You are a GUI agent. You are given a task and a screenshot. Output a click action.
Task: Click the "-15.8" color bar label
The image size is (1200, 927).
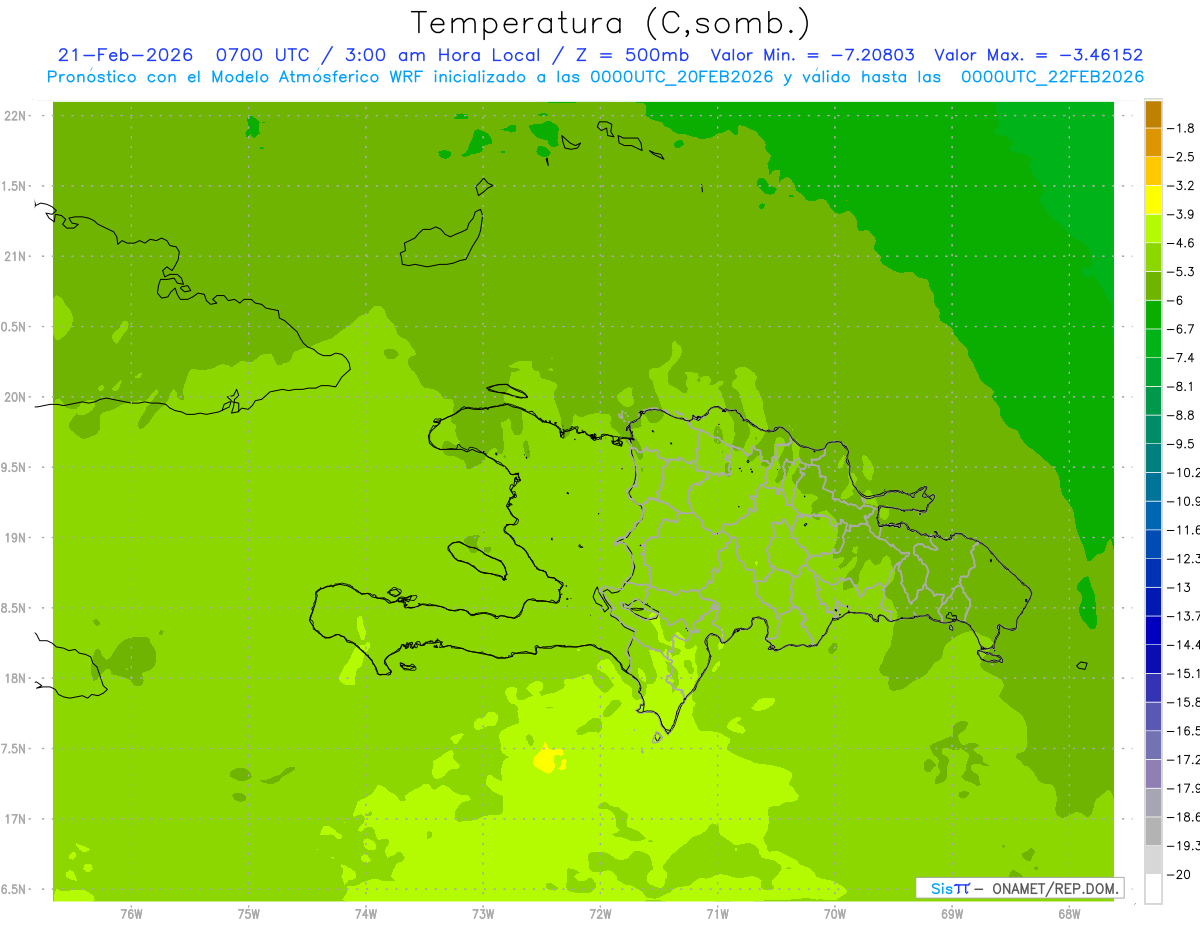[1184, 702]
